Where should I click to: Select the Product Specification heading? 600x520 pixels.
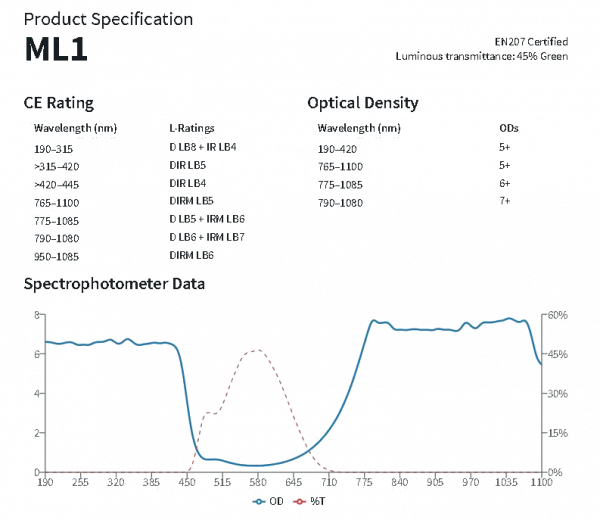(x=108, y=19)
